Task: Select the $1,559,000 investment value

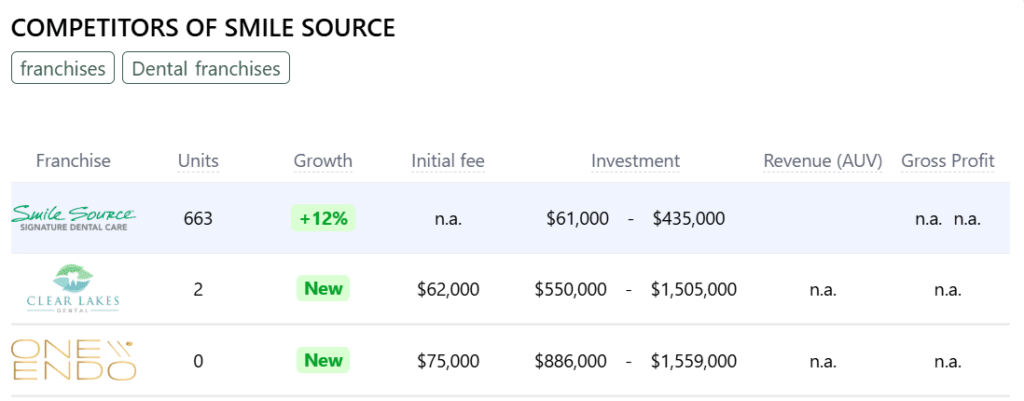Action: 694,360
